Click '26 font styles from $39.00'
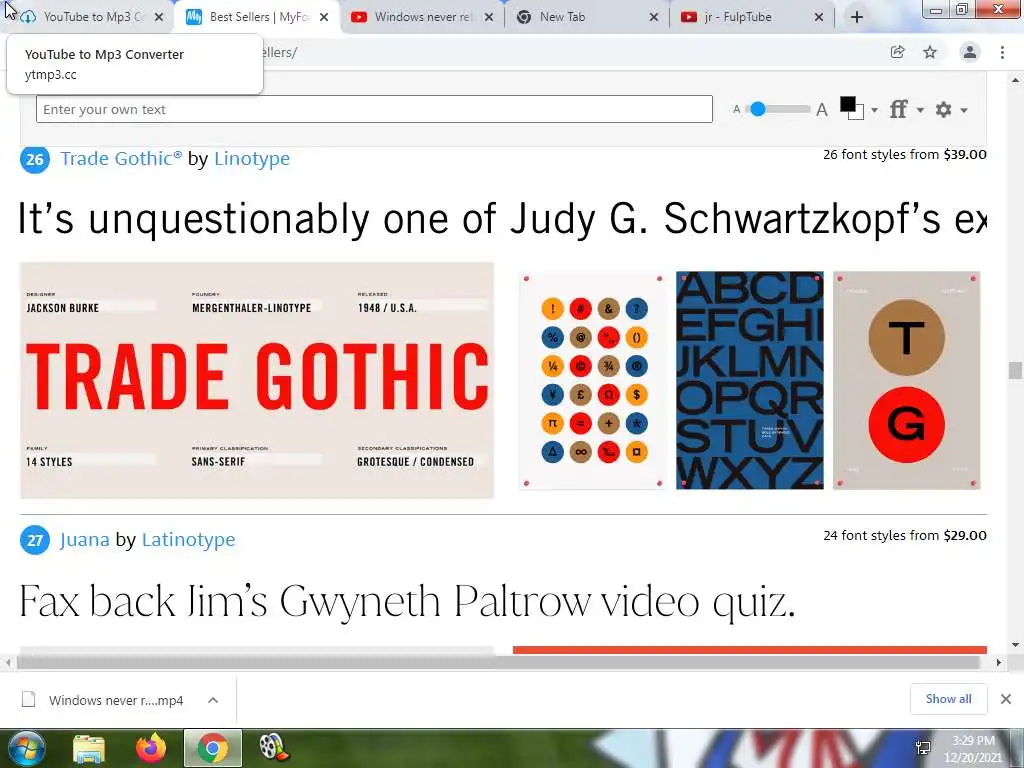 tap(904, 155)
